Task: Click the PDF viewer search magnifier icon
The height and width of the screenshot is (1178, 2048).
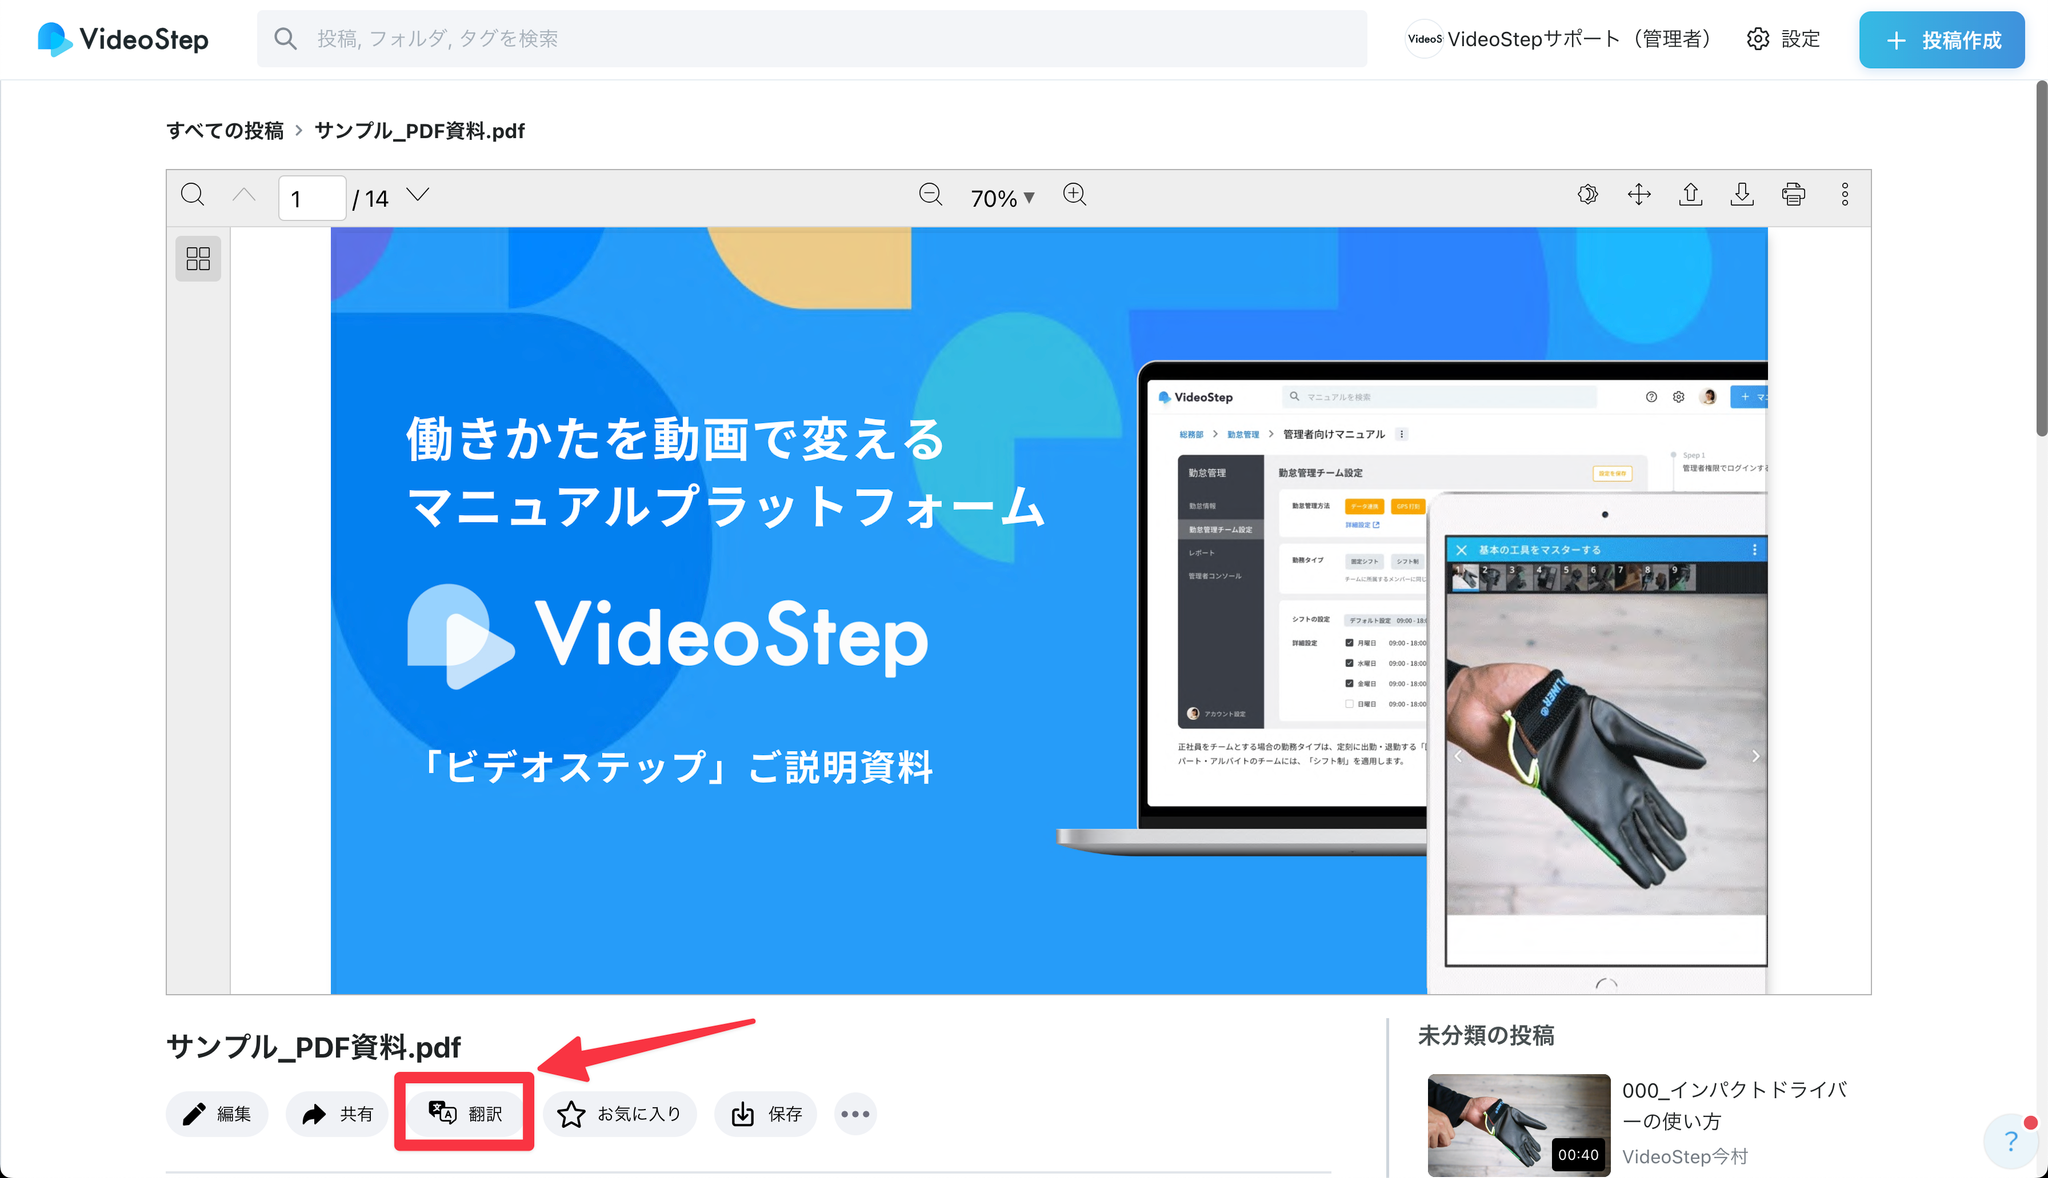Action: tap(193, 195)
